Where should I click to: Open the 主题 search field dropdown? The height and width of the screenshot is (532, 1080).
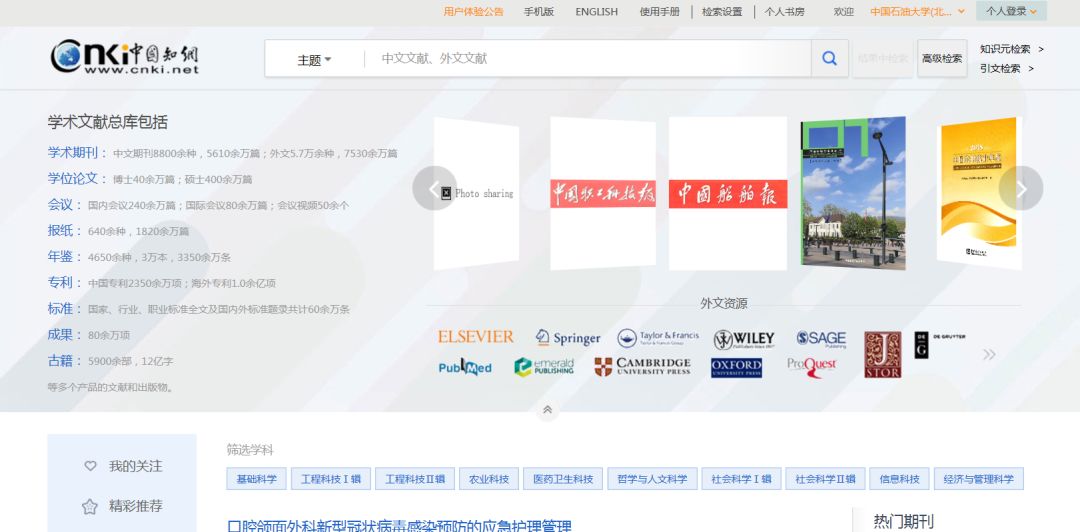[x=314, y=60]
